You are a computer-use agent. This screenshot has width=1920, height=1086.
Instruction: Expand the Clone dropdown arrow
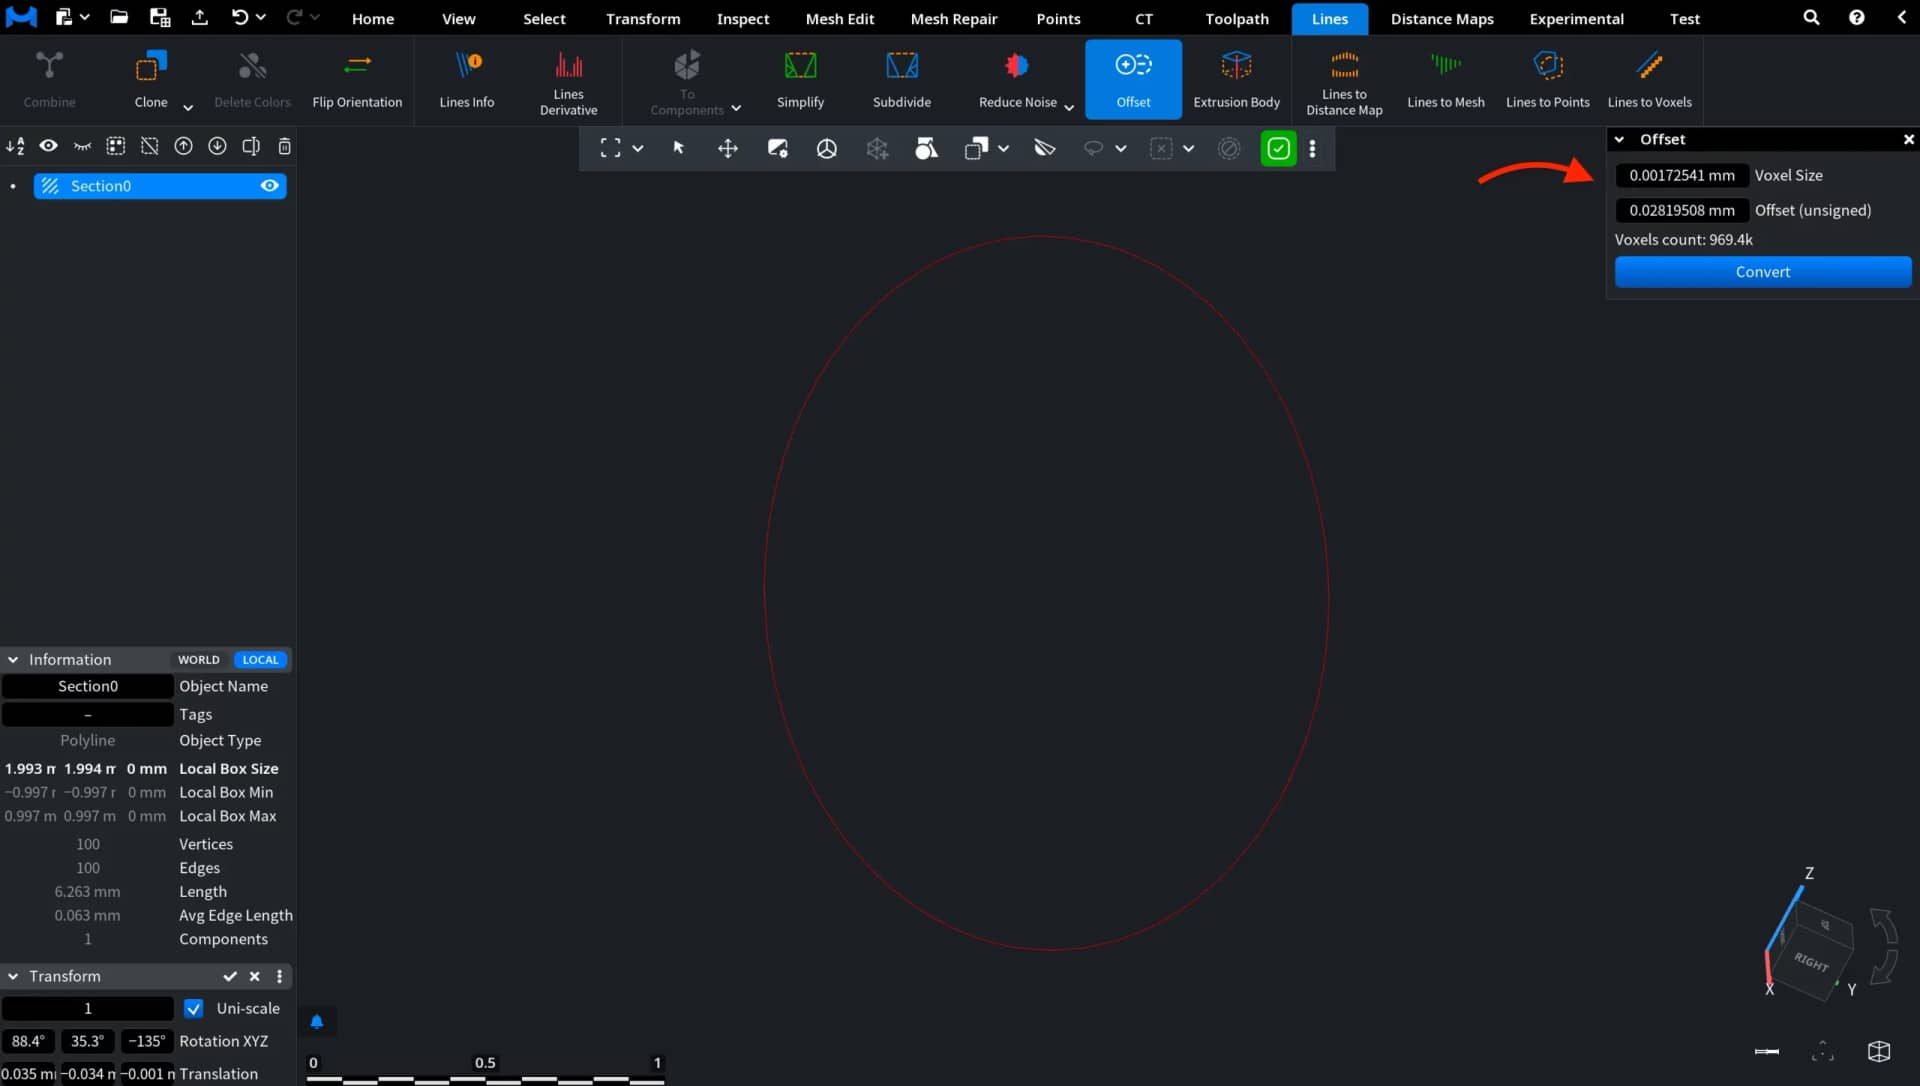pyautogui.click(x=187, y=107)
